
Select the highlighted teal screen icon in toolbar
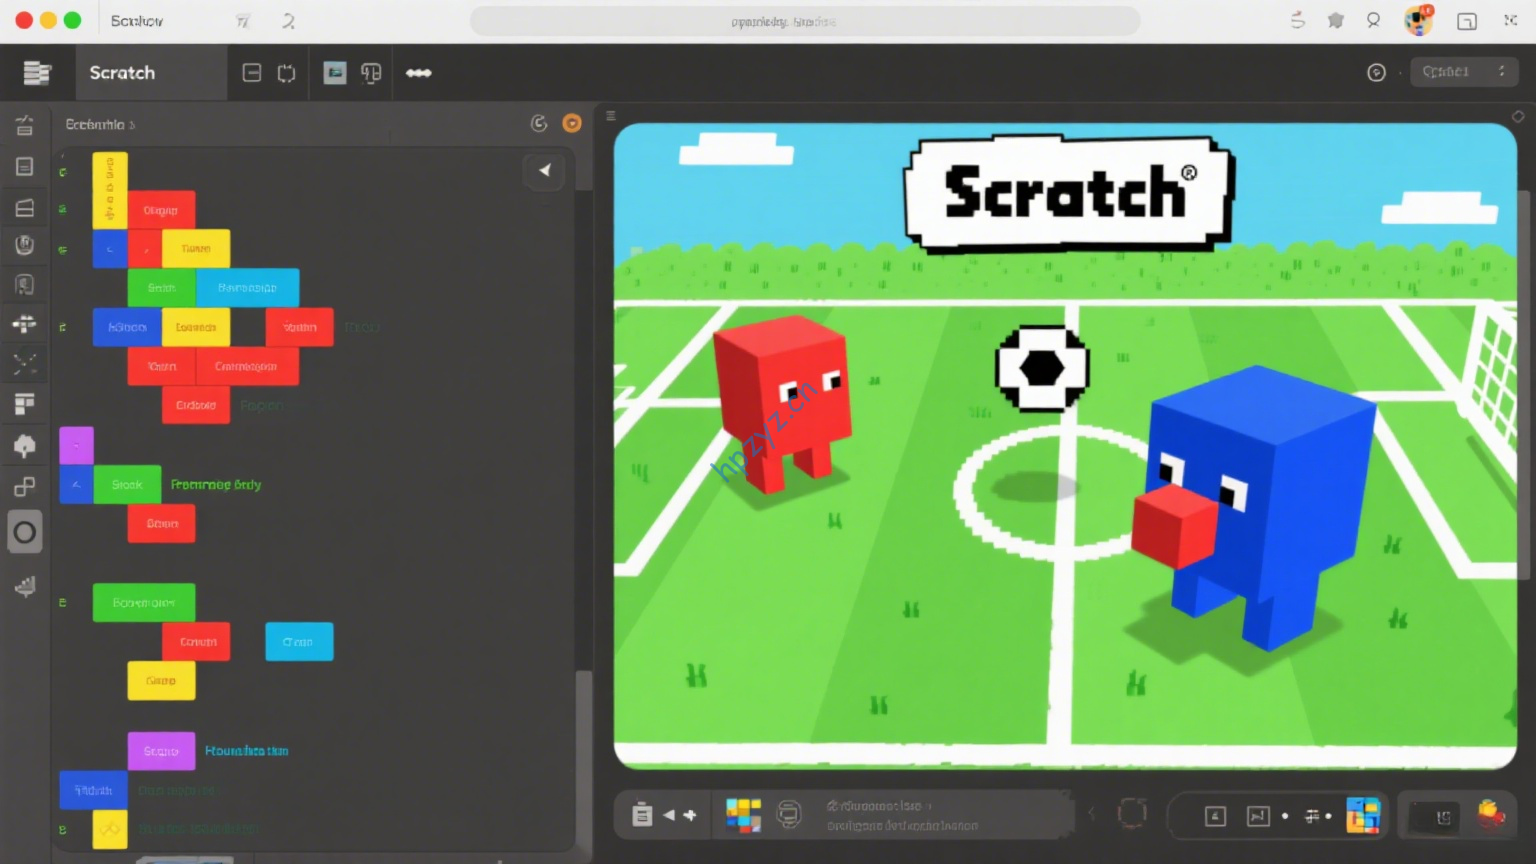point(335,73)
